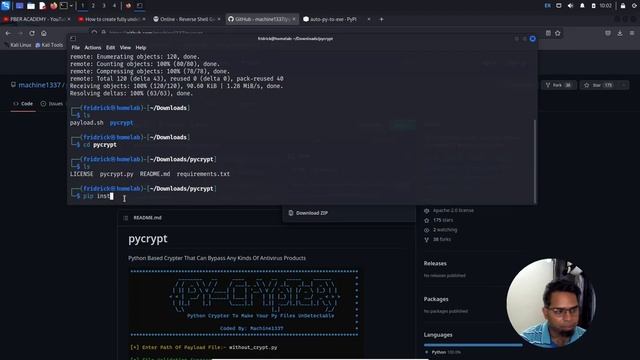Open the terminal Actions menu
Image resolution: width=640 pixels, height=360 pixels.
[93, 48]
